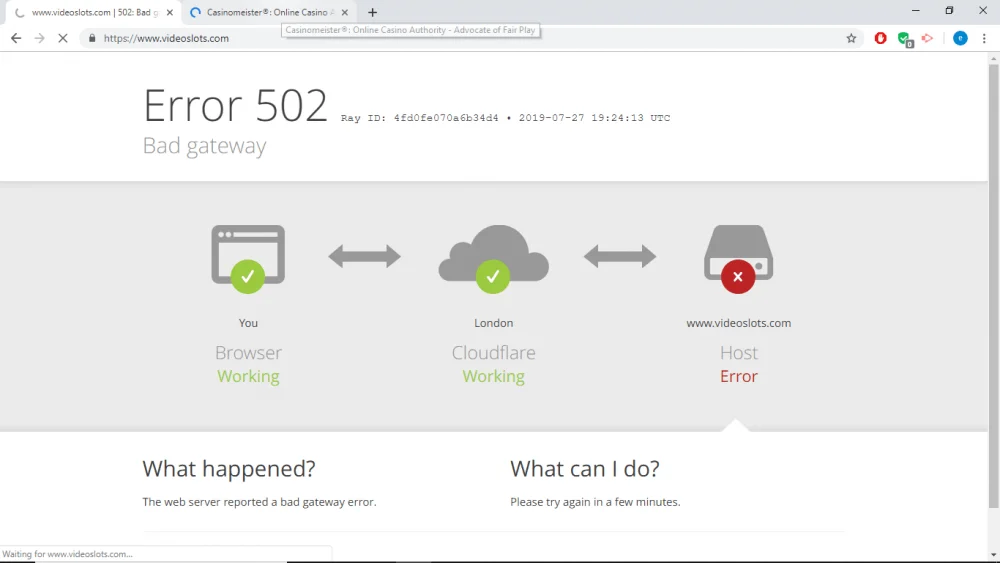This screenshot has height=563, width=1000.
Task: Open the green shield extension
Action: tap(904, 39)
